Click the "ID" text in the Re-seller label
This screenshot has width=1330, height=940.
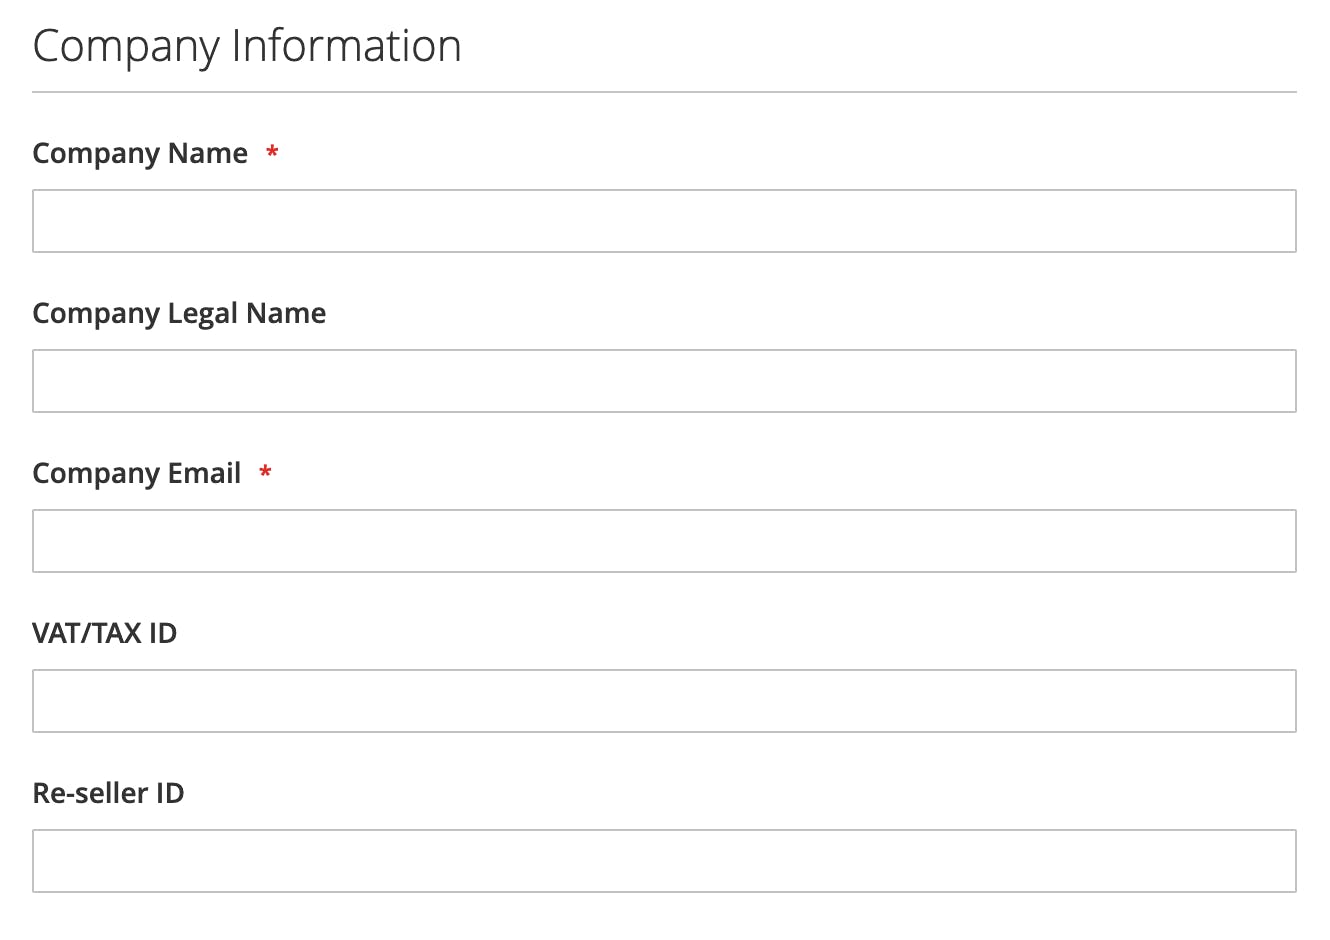170,793
